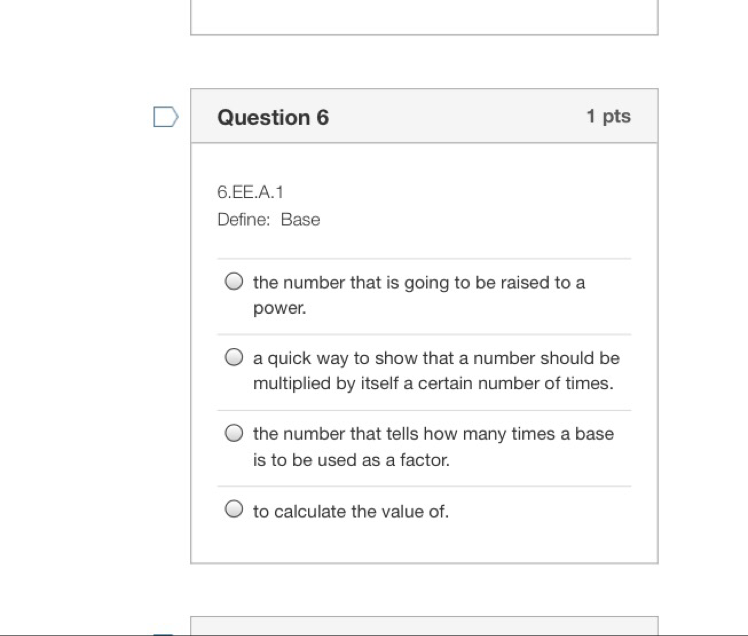Click the 'Define:' prompt label

click(244, 219)
